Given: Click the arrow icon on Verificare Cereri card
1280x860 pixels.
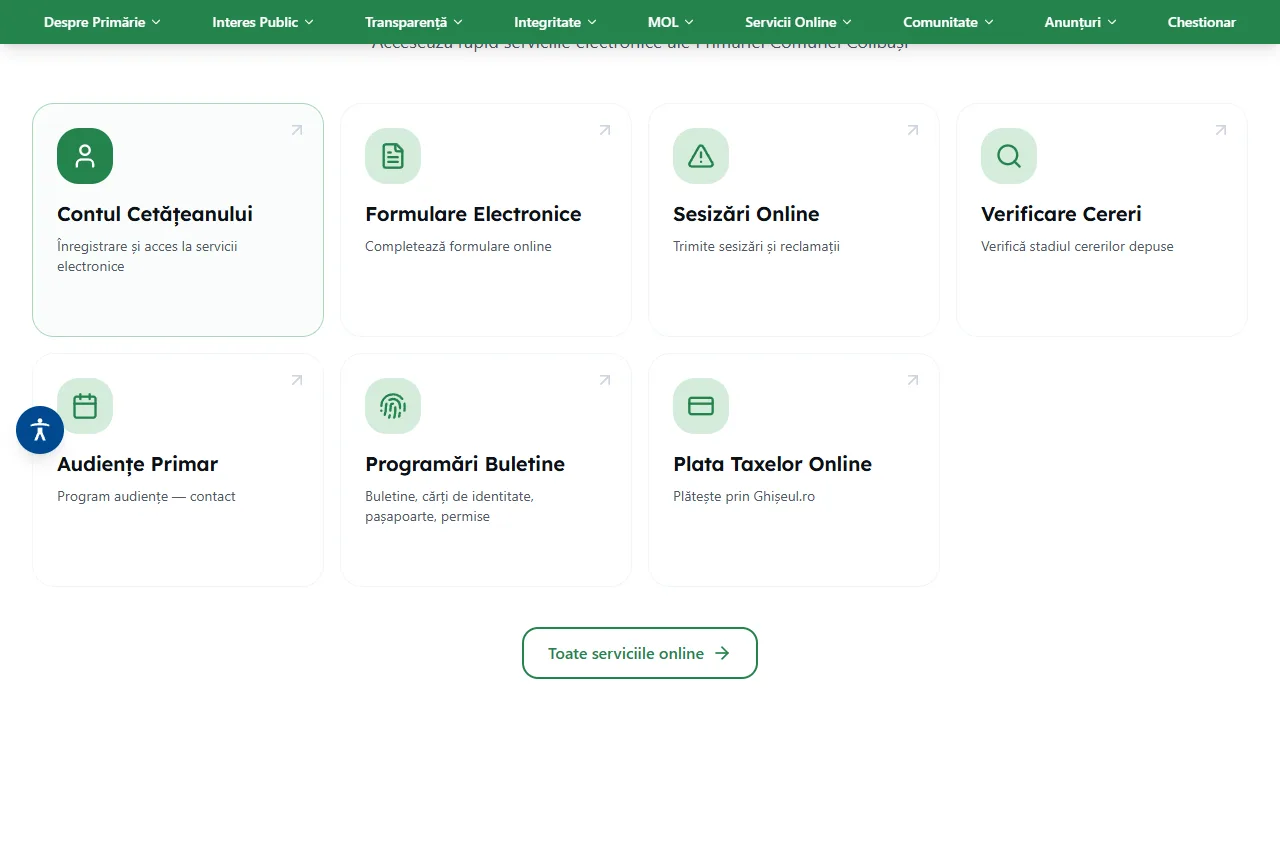Looking at the screenshot, I should click(x=1221, y=130).
